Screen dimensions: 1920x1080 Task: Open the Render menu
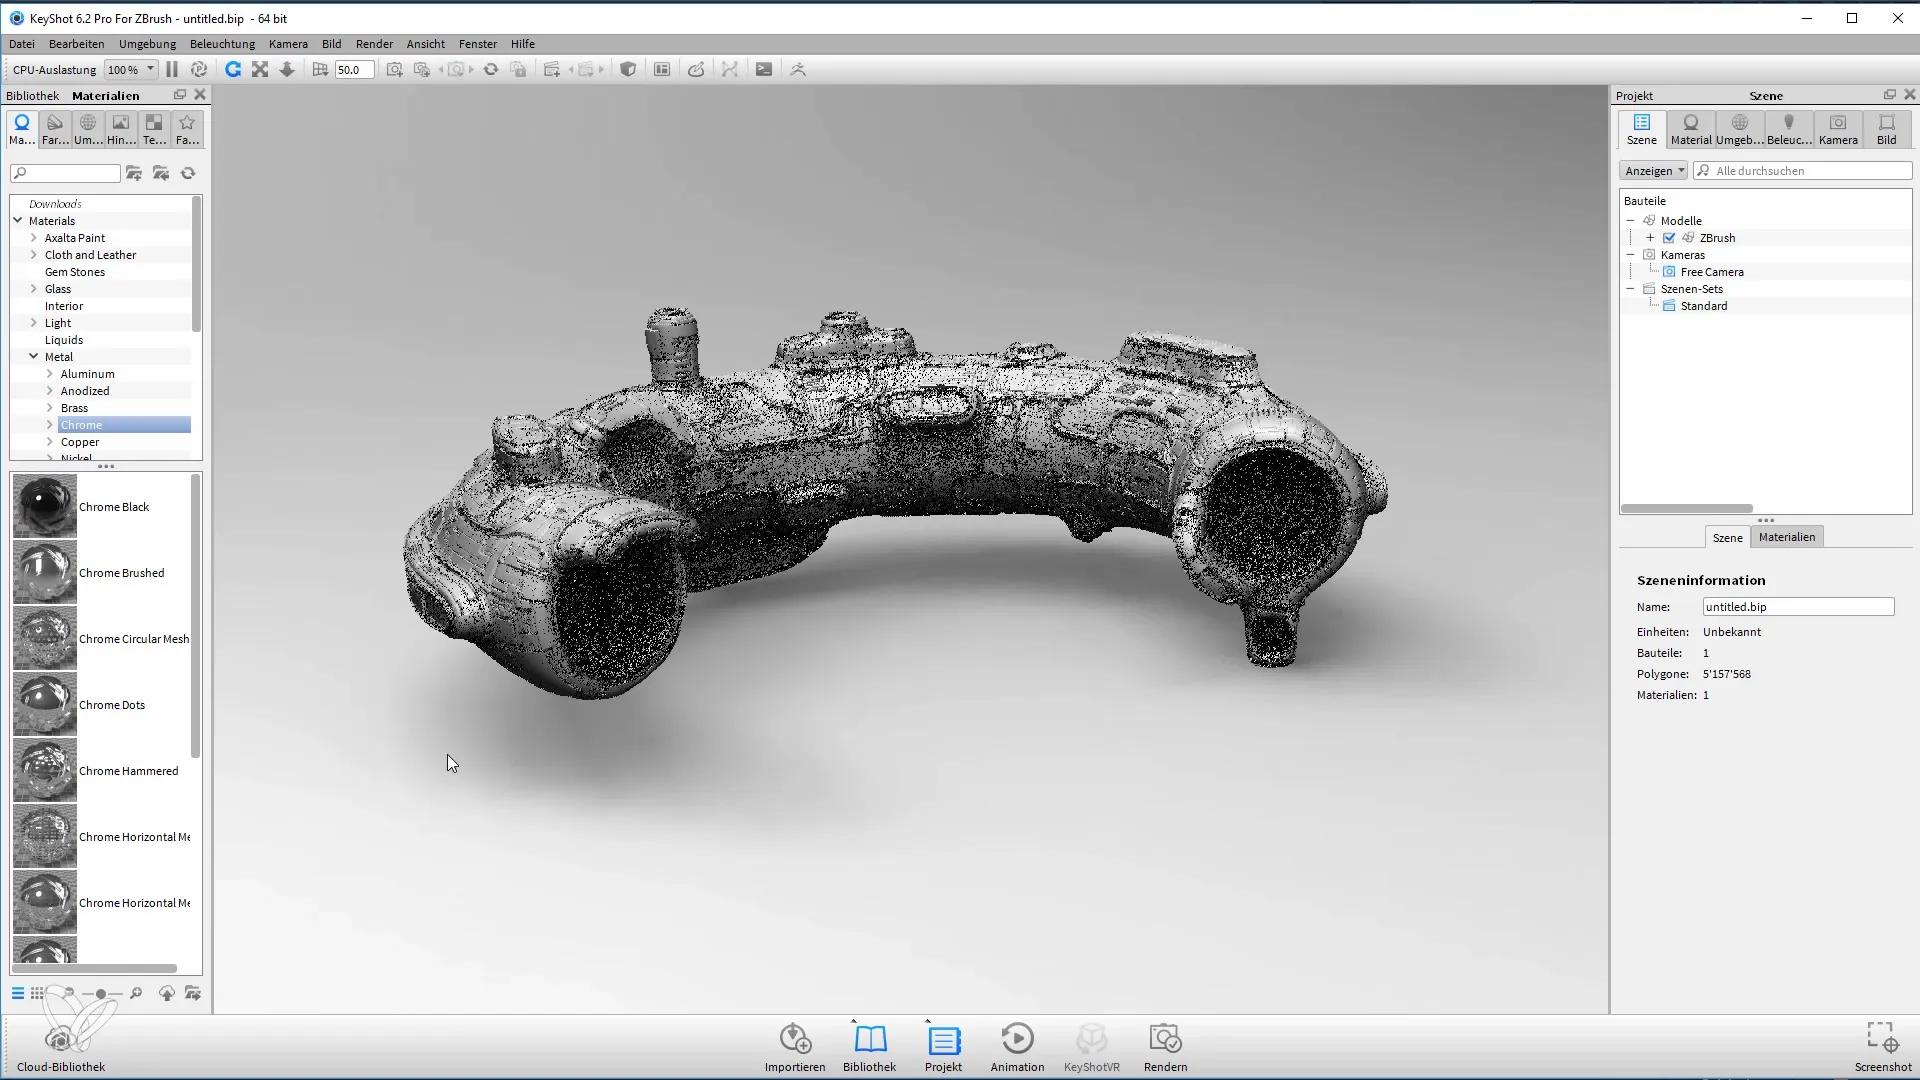(374, 44)
